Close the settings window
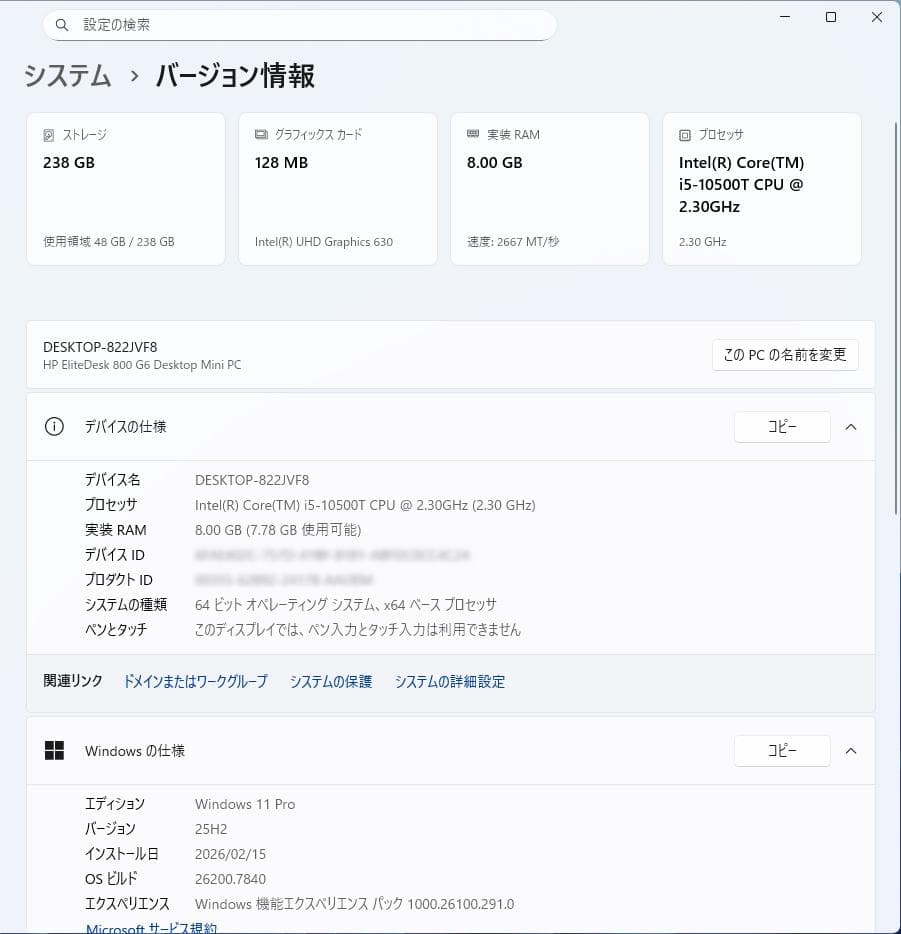Image resolution: width=901 pixels, height=934 pixels. point(877,17)
